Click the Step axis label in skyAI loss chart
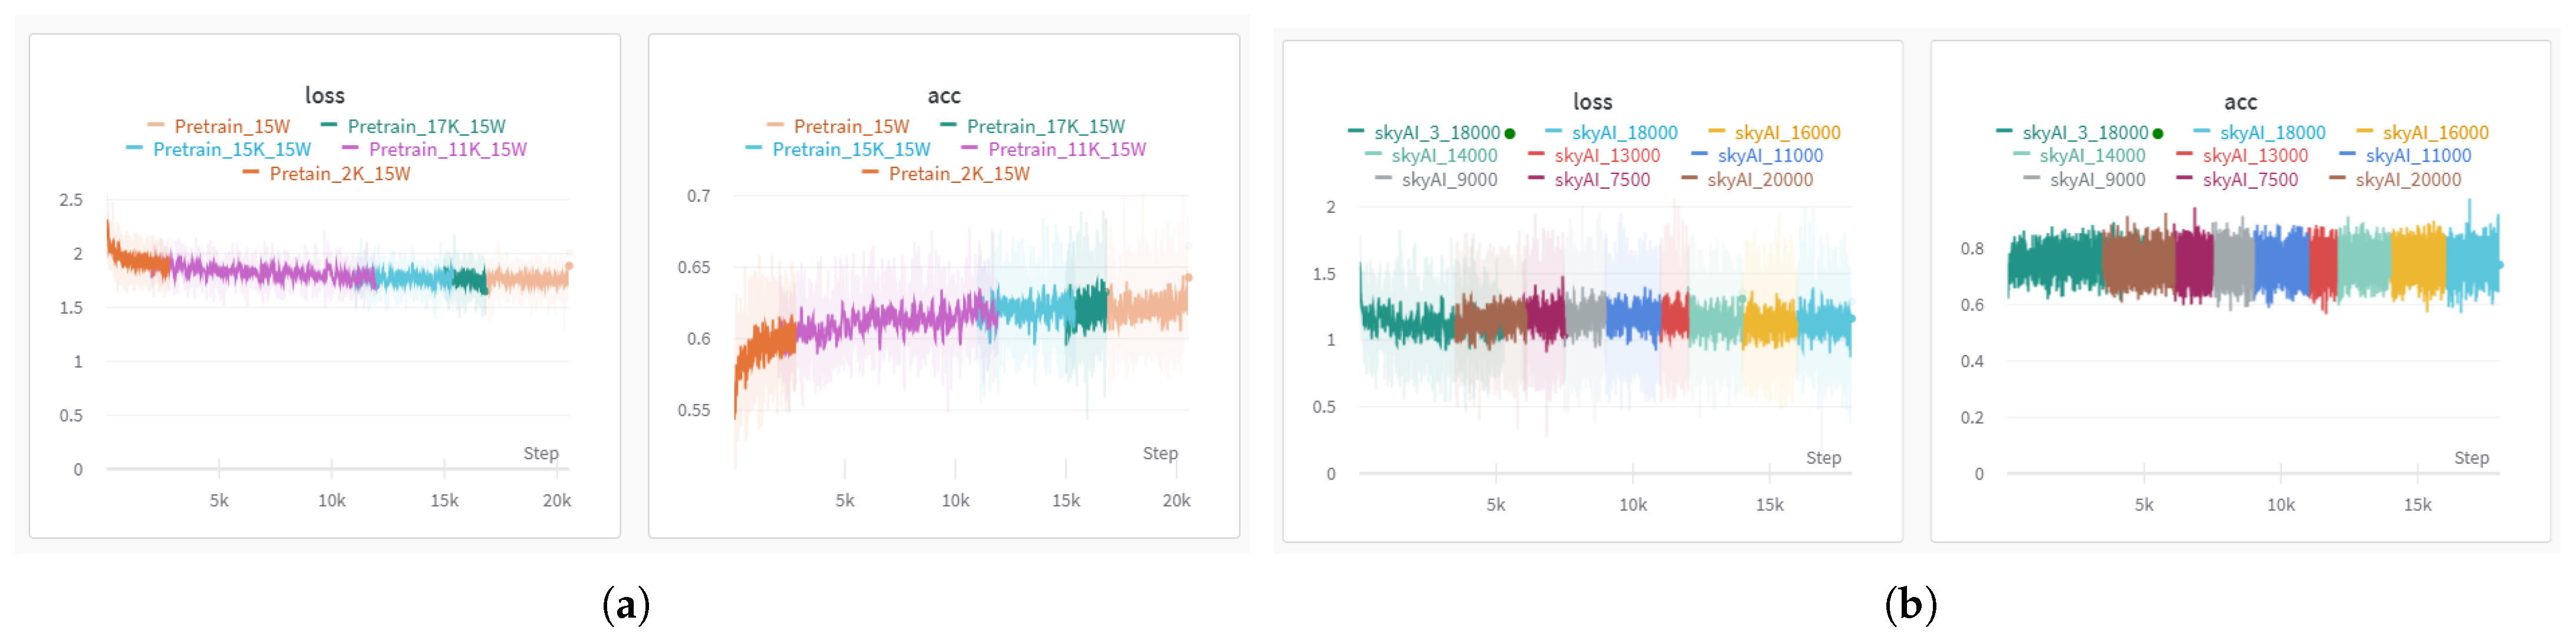The width and height of the screenshot is (2576, 643). point(1823,458)
